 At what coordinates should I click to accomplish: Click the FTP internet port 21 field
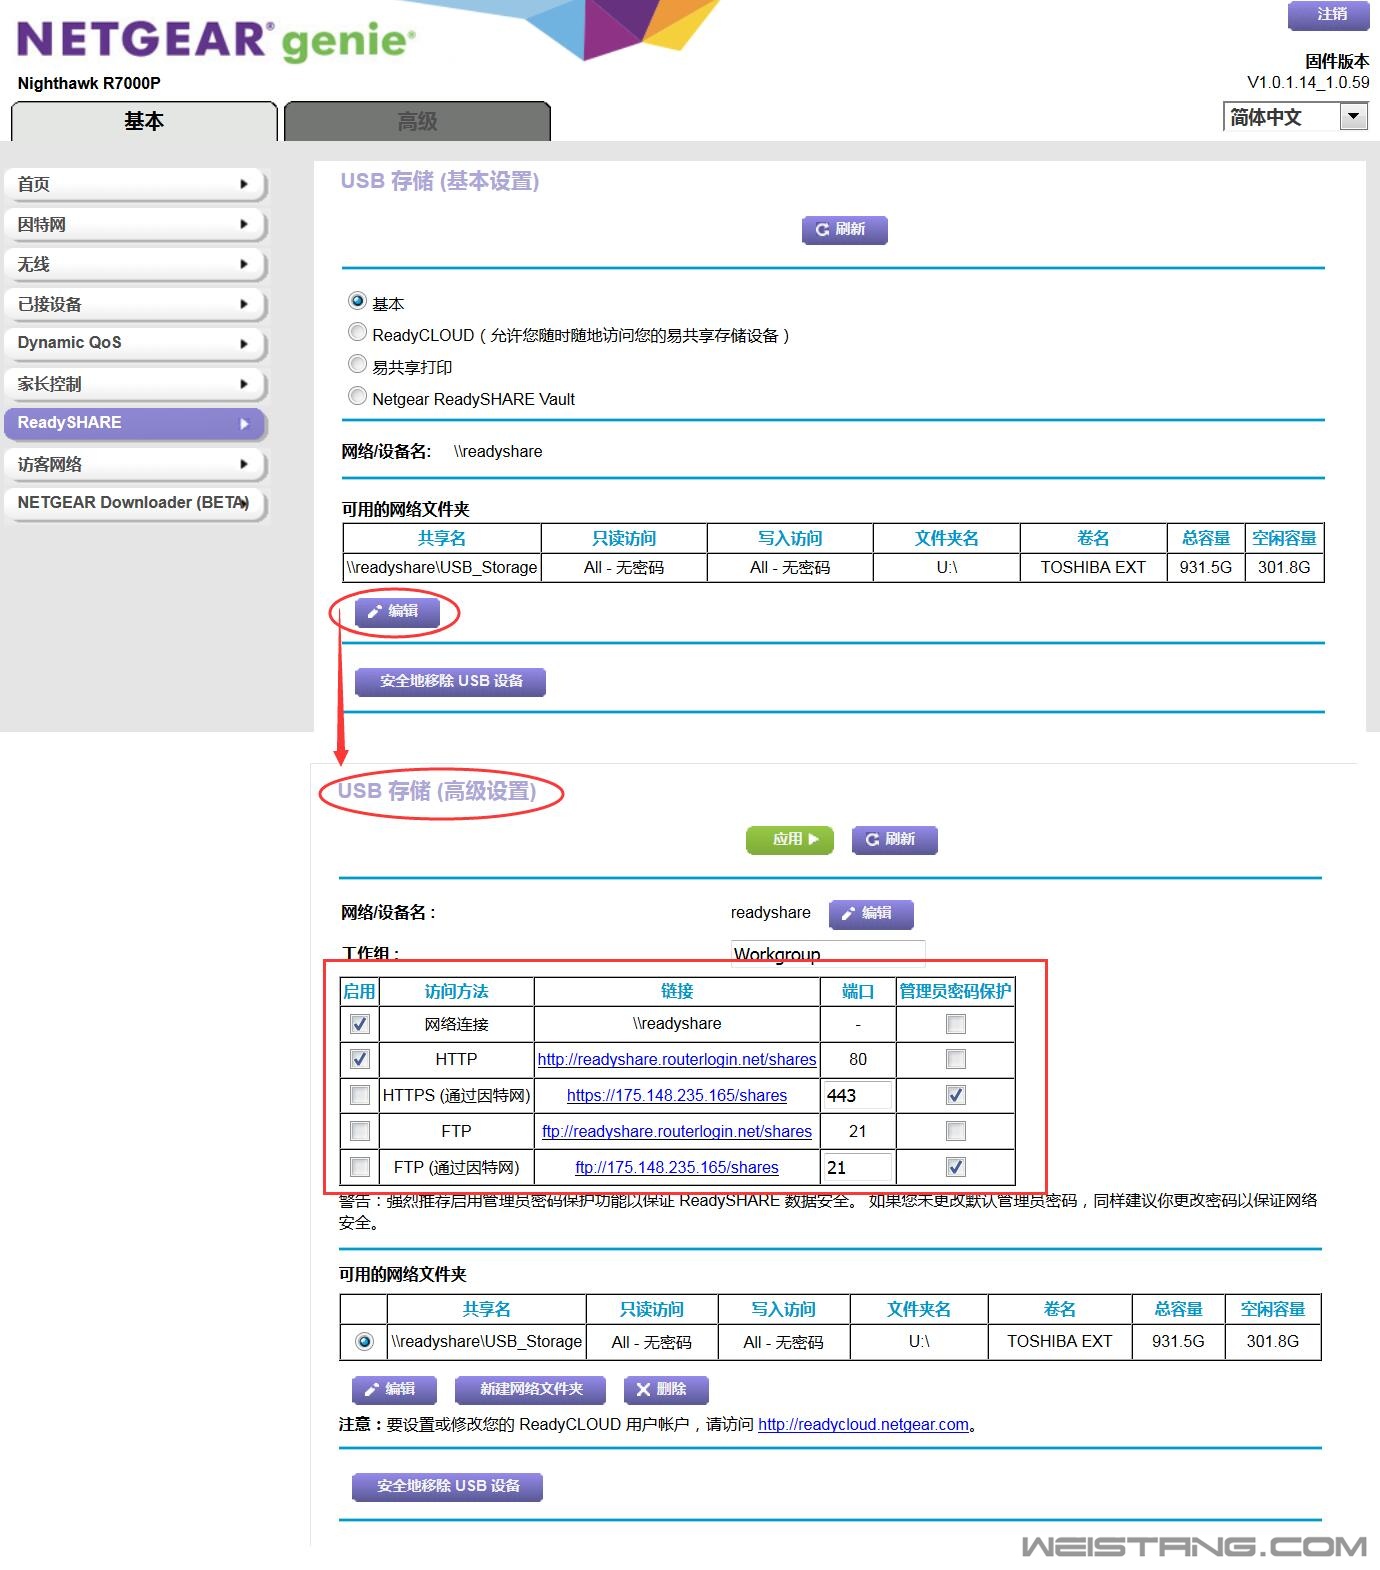tap(857, 1167)
